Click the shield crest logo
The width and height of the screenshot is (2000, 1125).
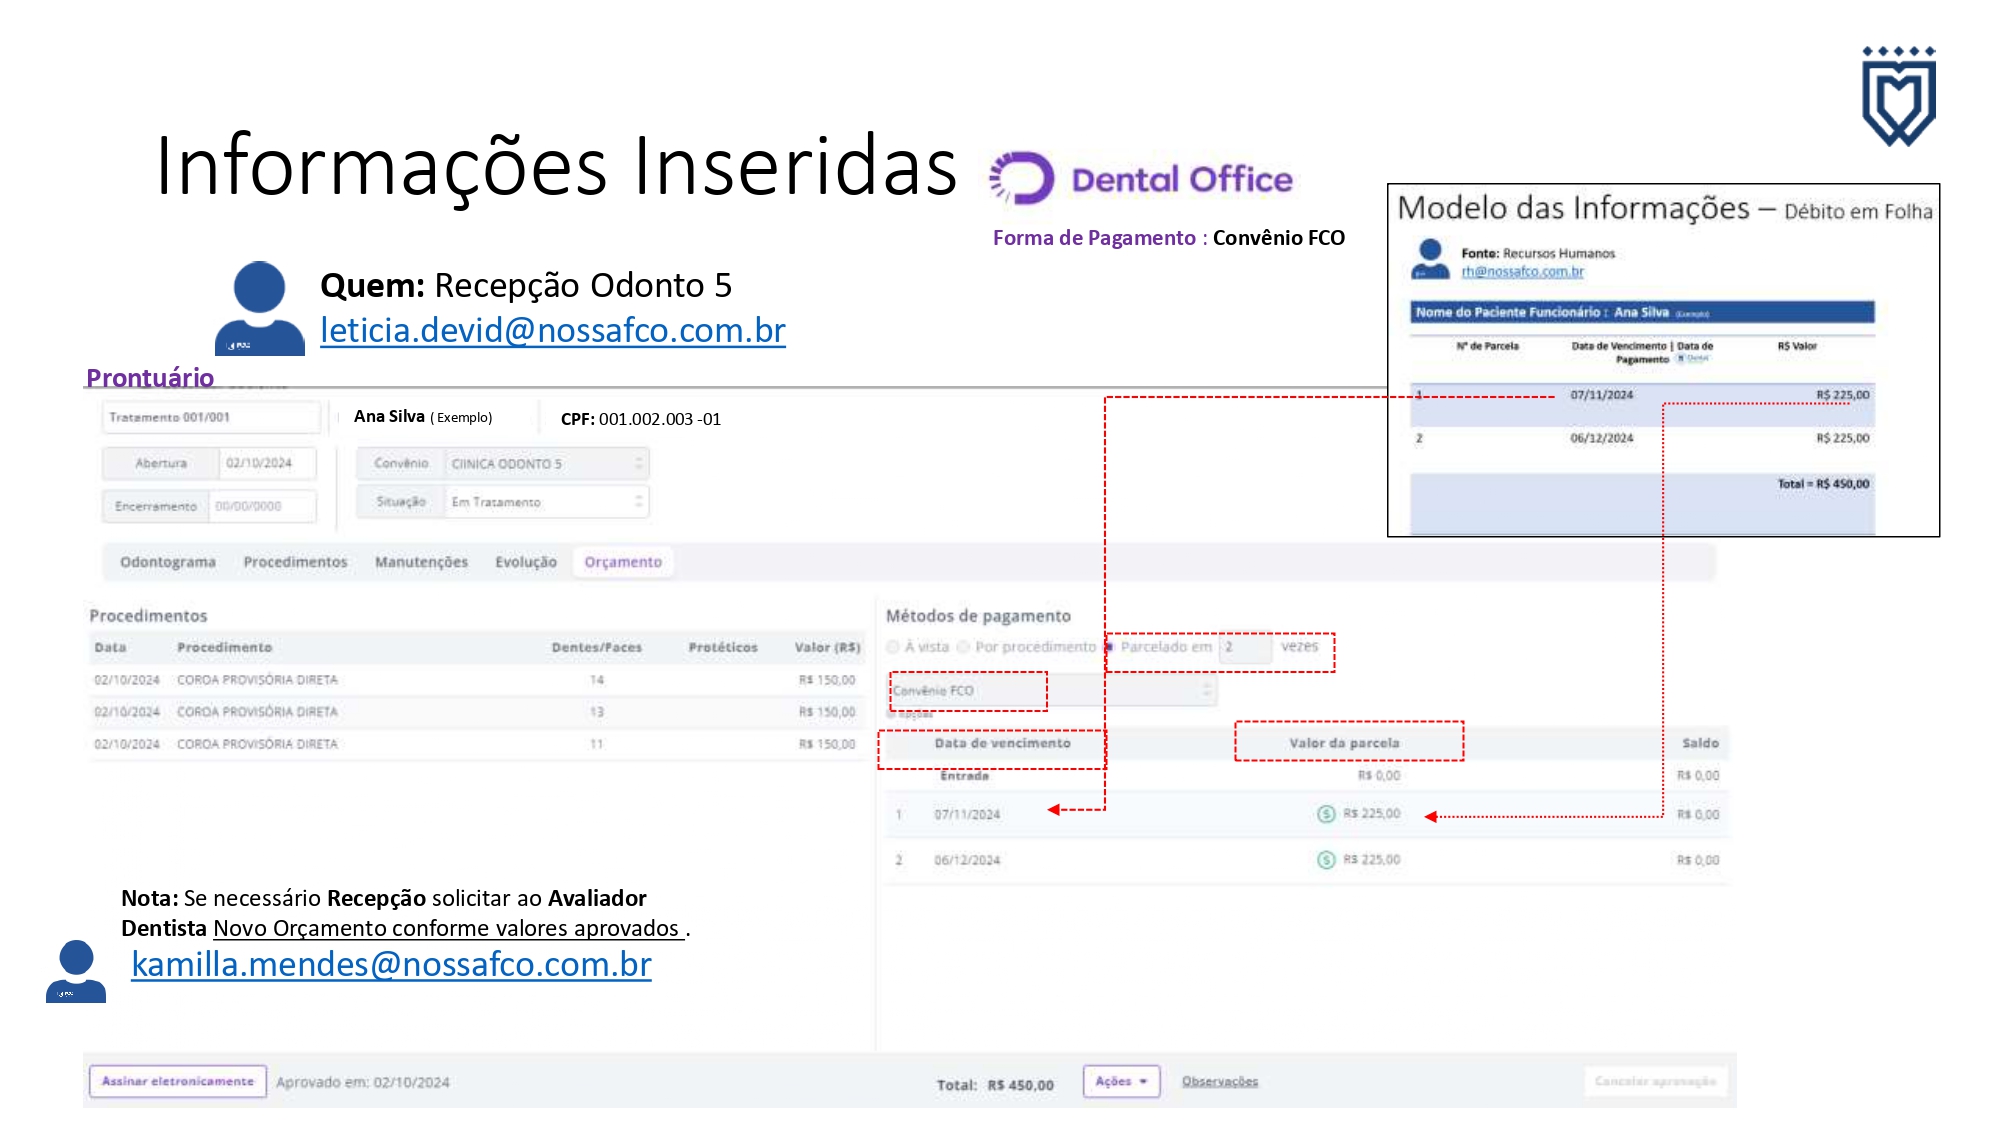click(x=1898, y=97)
